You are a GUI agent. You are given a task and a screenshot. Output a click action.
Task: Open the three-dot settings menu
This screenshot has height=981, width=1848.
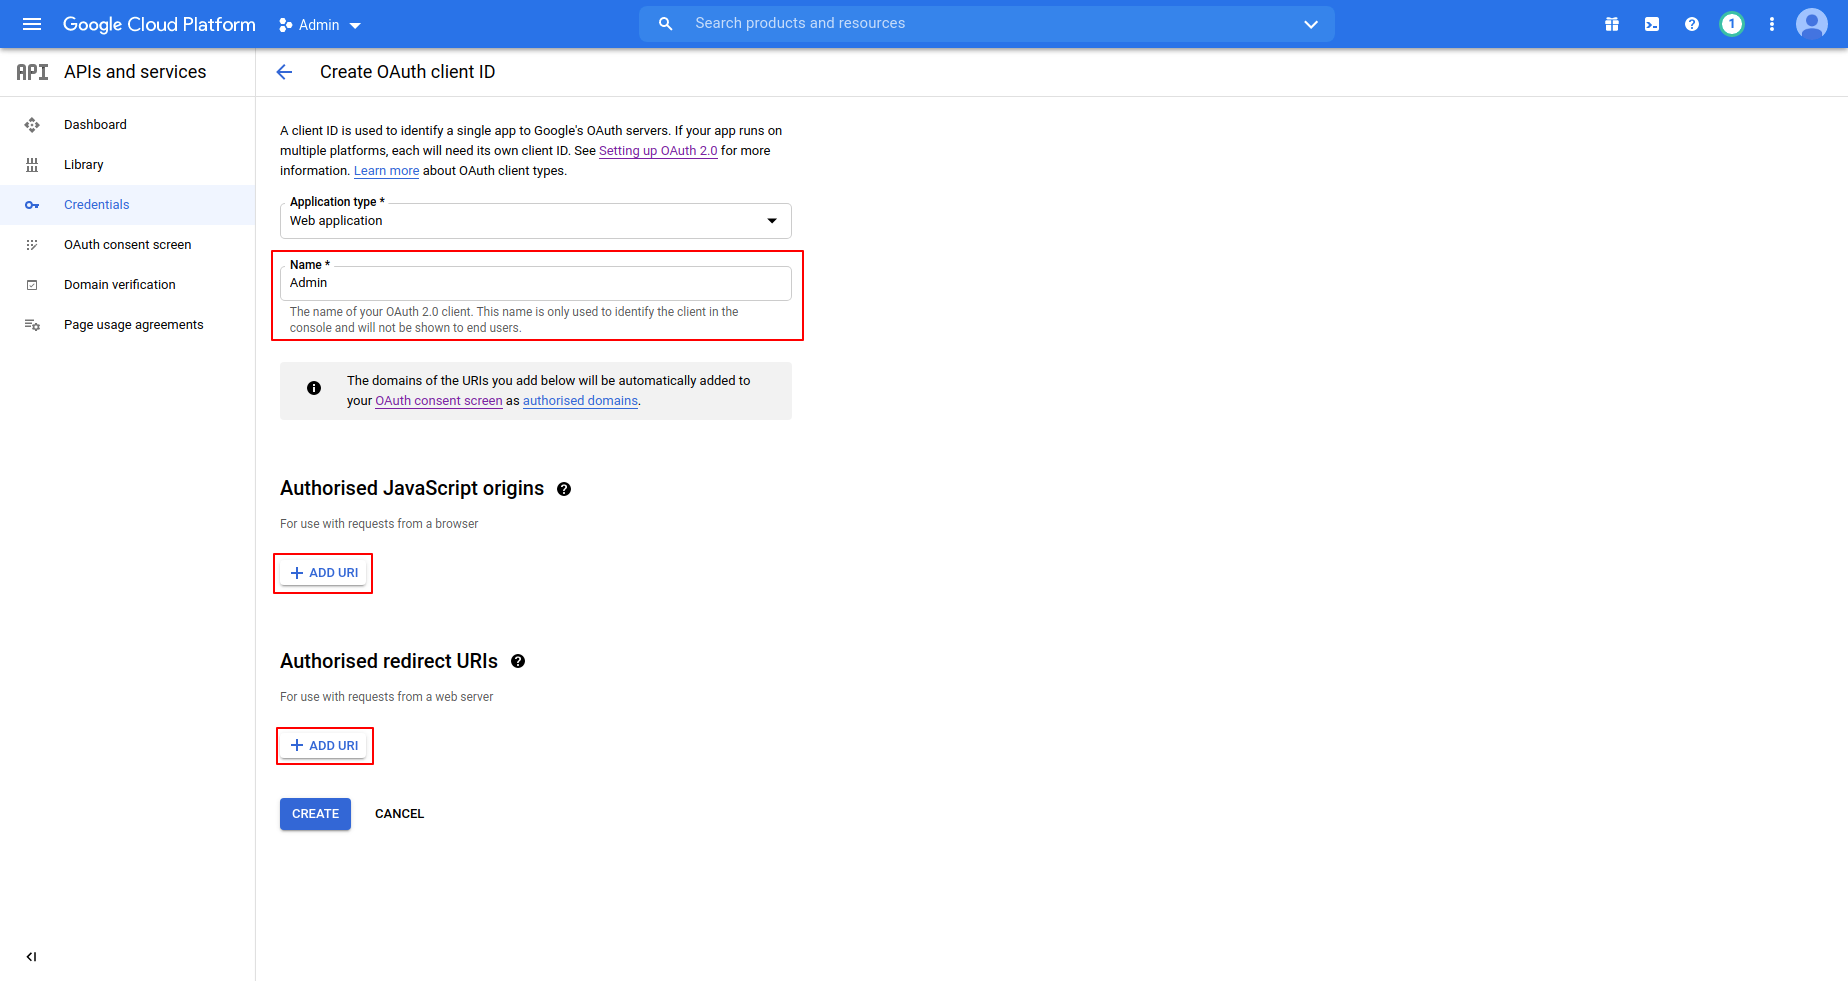(x=1772, y=24)
